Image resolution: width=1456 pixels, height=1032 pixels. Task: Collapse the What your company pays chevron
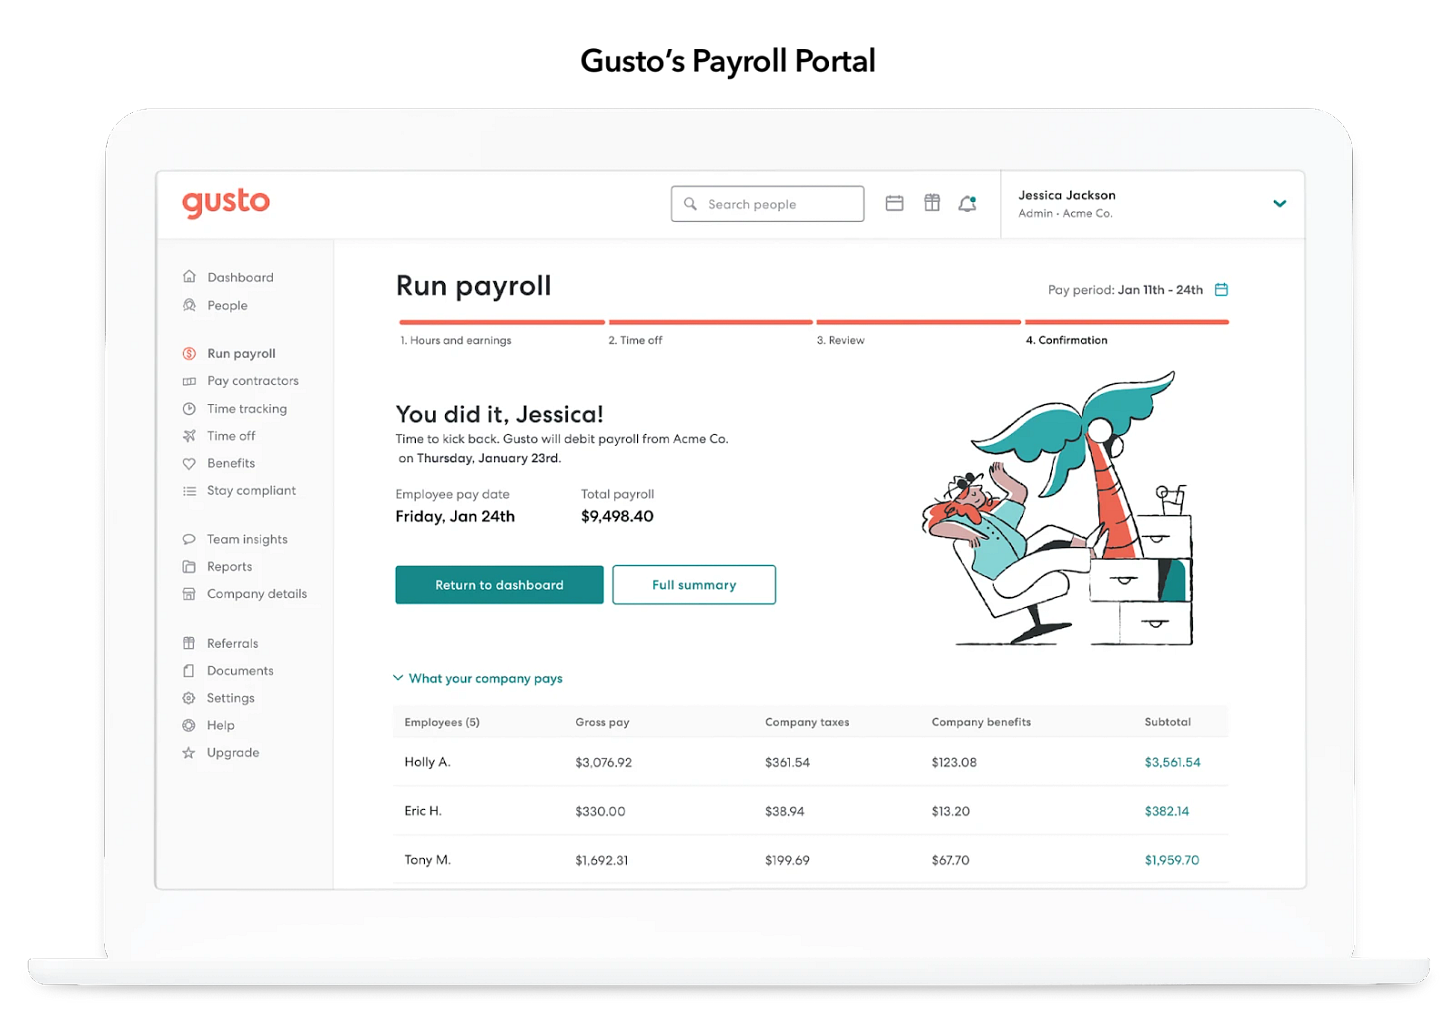398,678
